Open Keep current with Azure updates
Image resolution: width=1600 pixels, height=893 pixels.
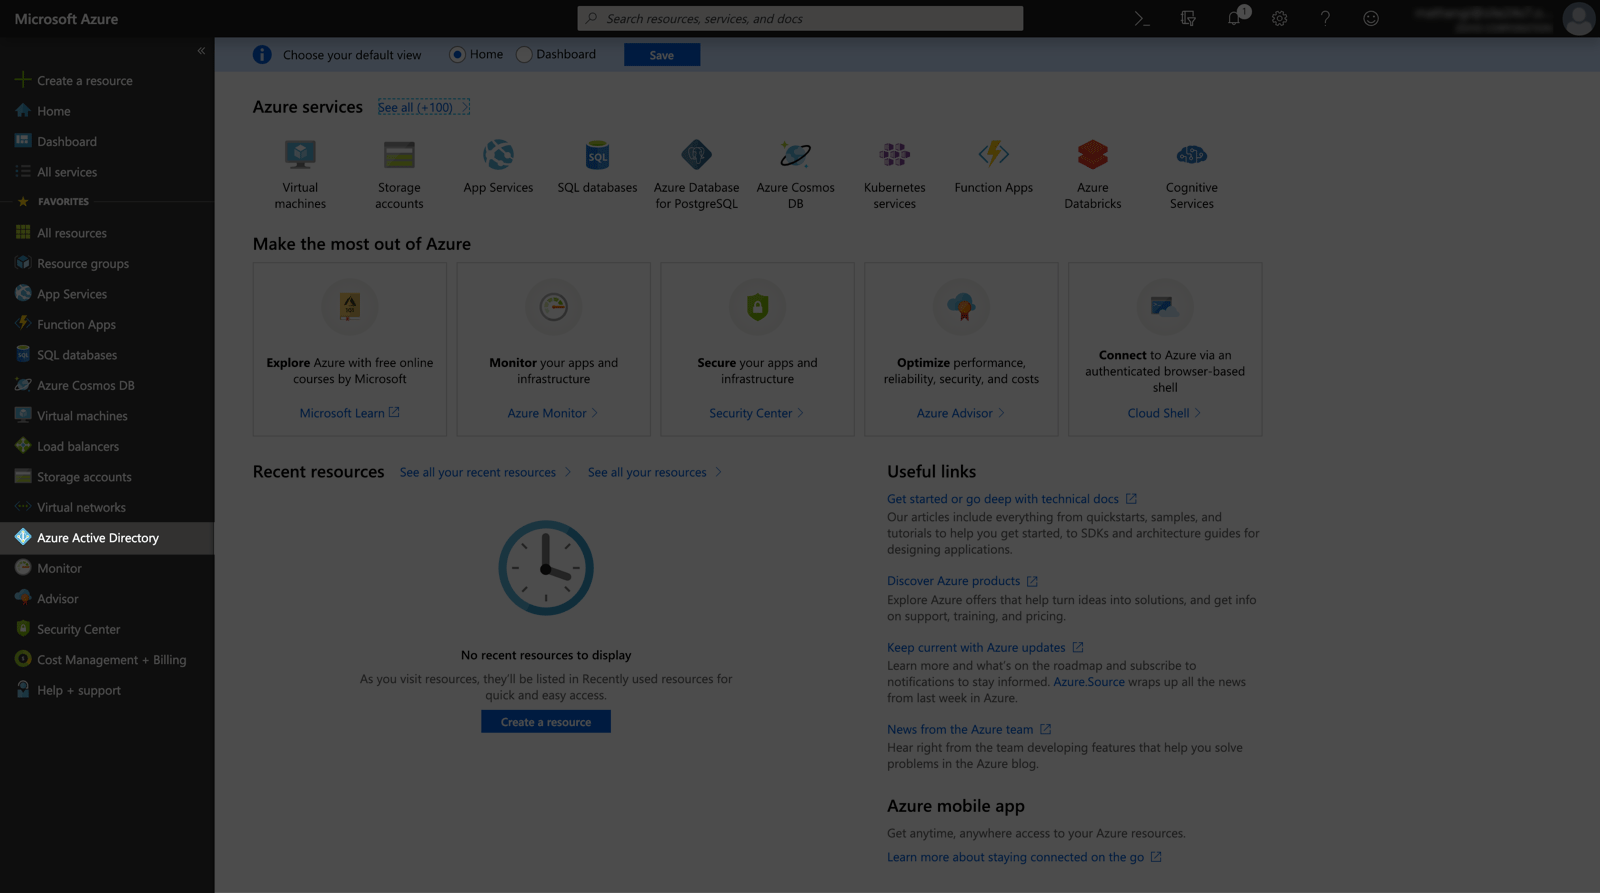point(985,648)
